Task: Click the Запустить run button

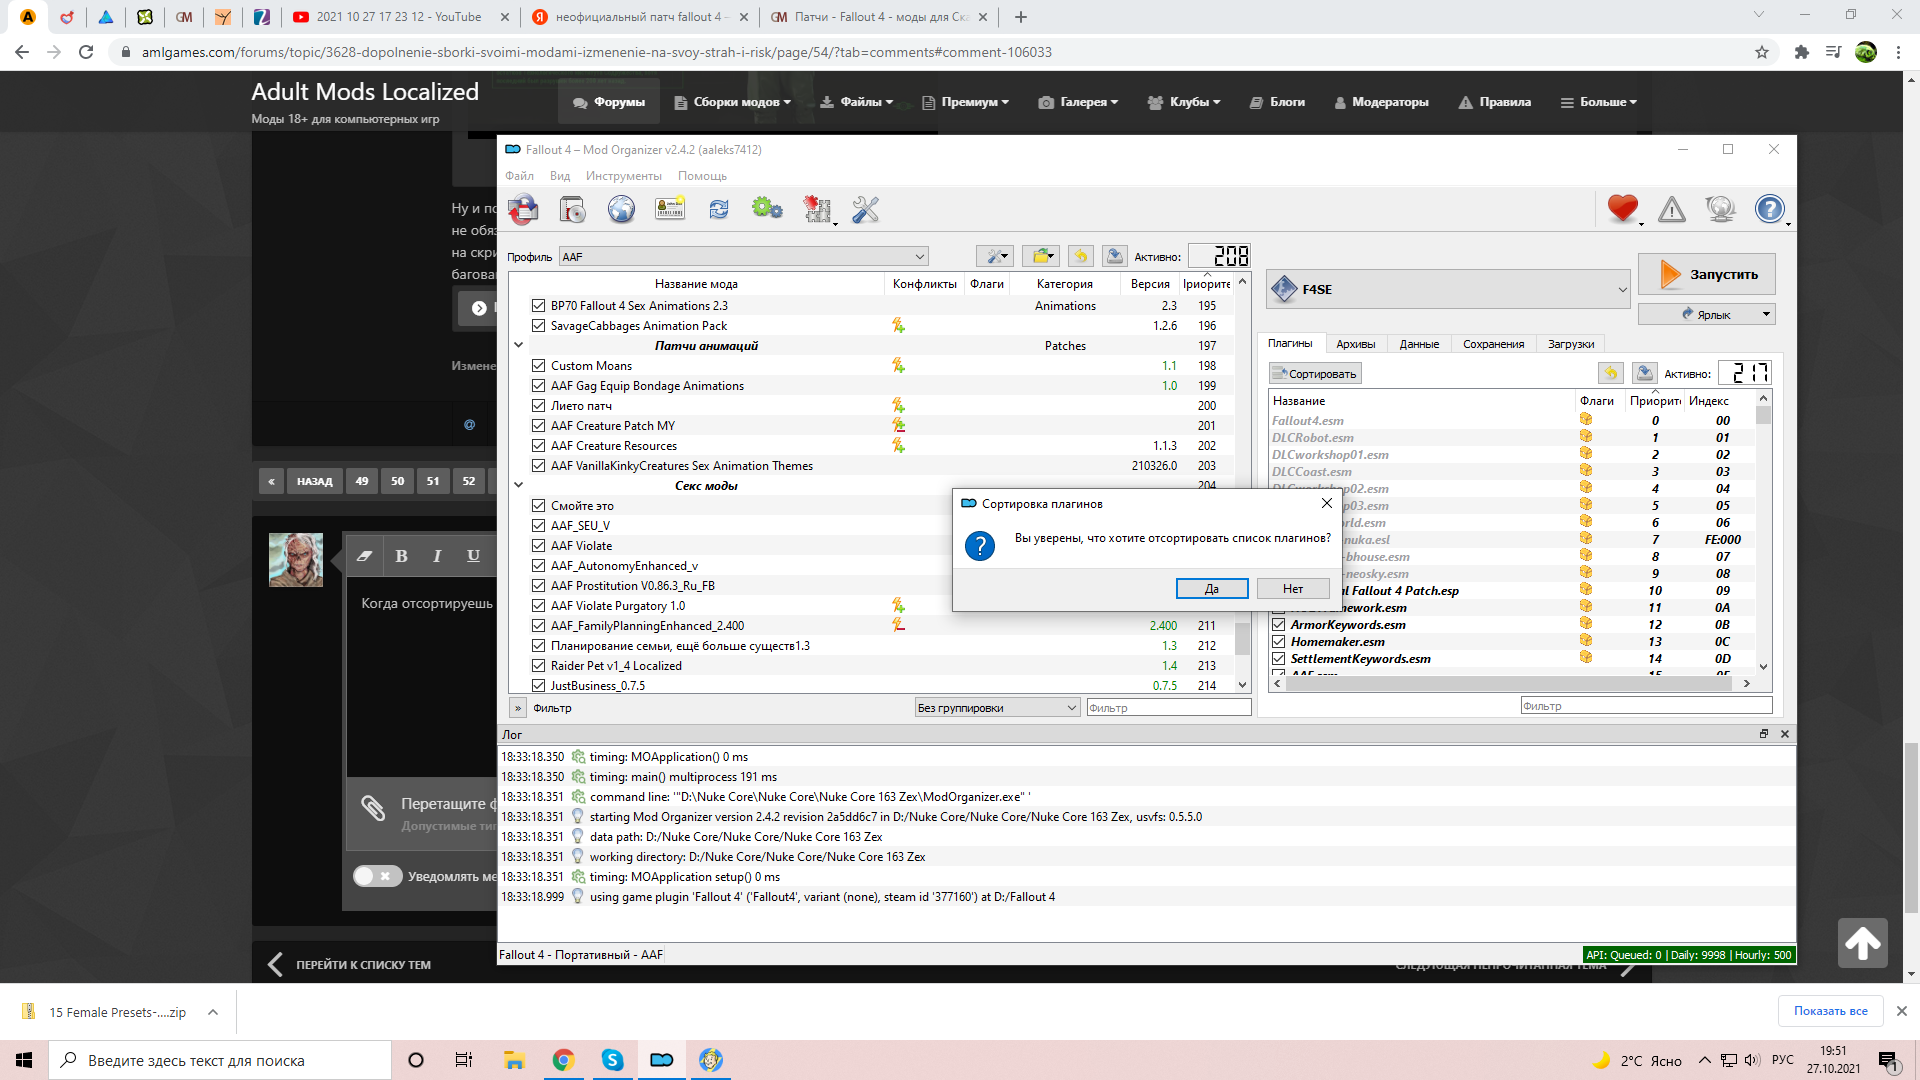Action: [1707, 274]
